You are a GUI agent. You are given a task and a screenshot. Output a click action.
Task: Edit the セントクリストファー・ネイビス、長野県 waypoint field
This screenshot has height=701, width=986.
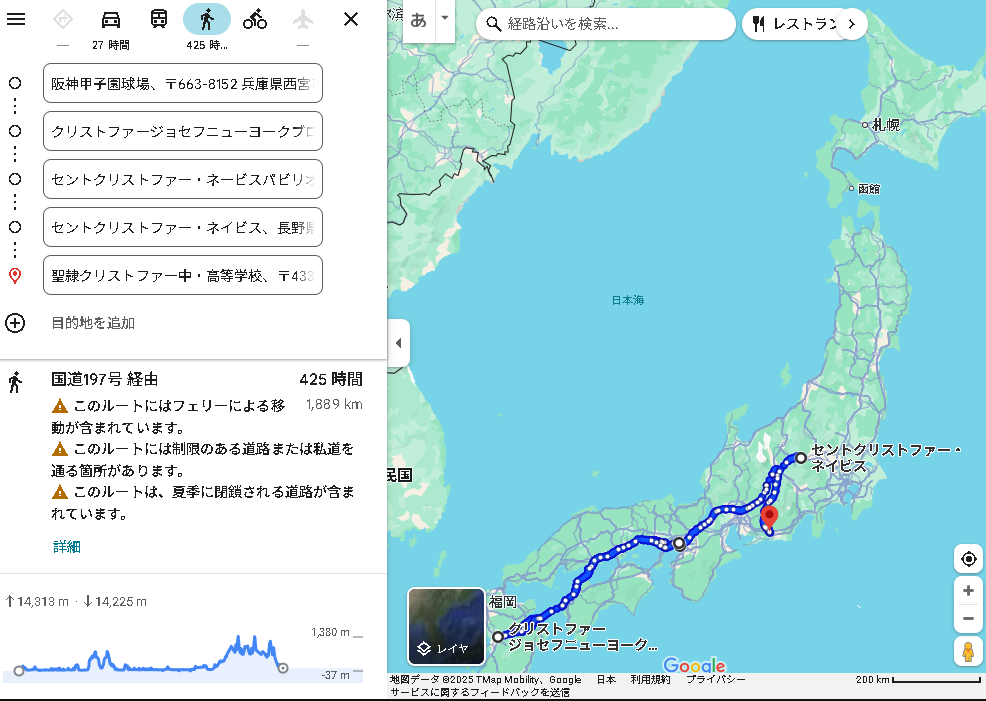(x=183, y=227)
